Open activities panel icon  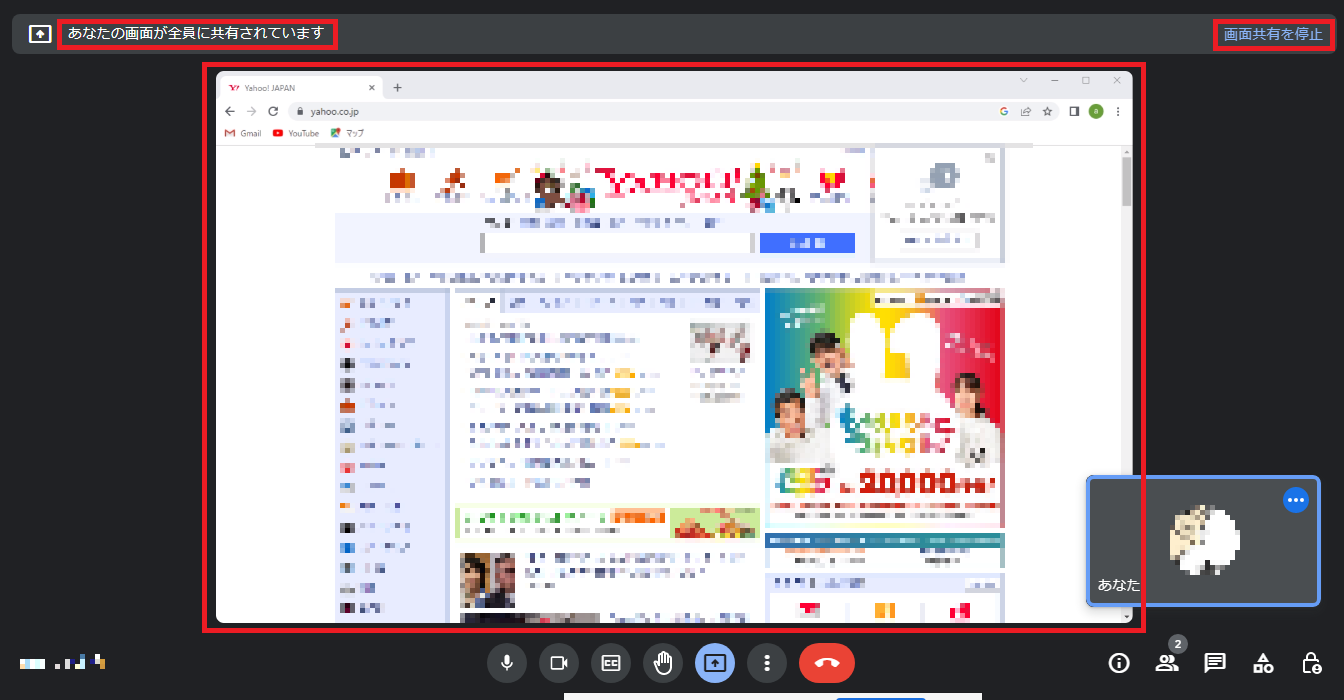(x=1263, y=662)
